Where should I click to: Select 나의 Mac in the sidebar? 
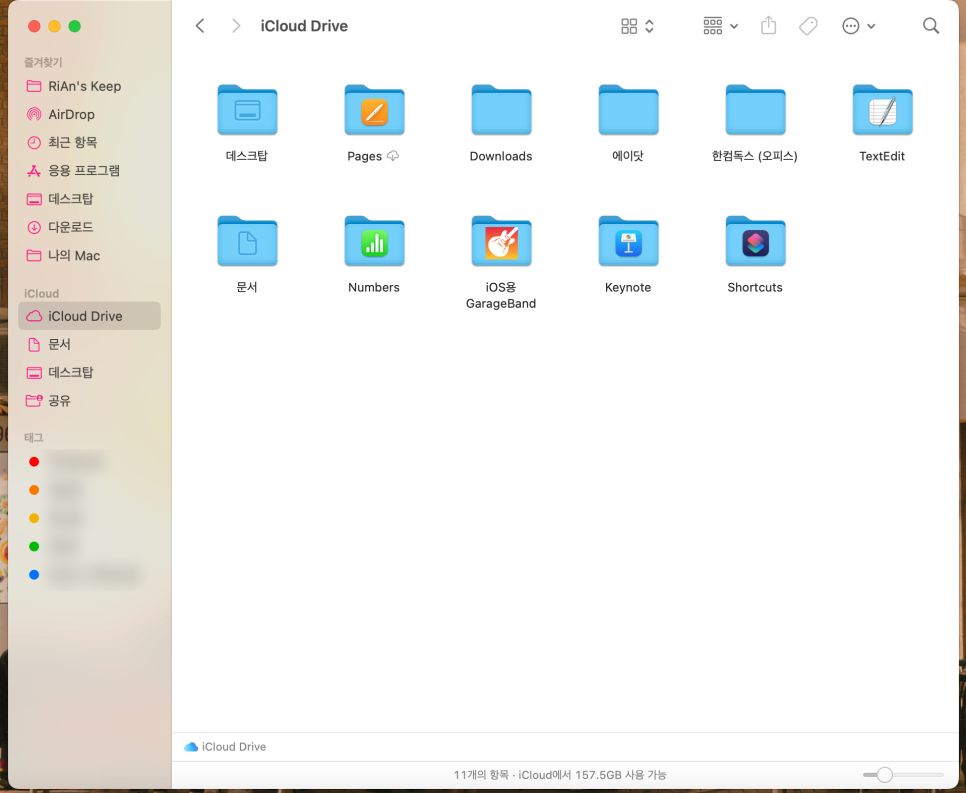pos(89,256)
